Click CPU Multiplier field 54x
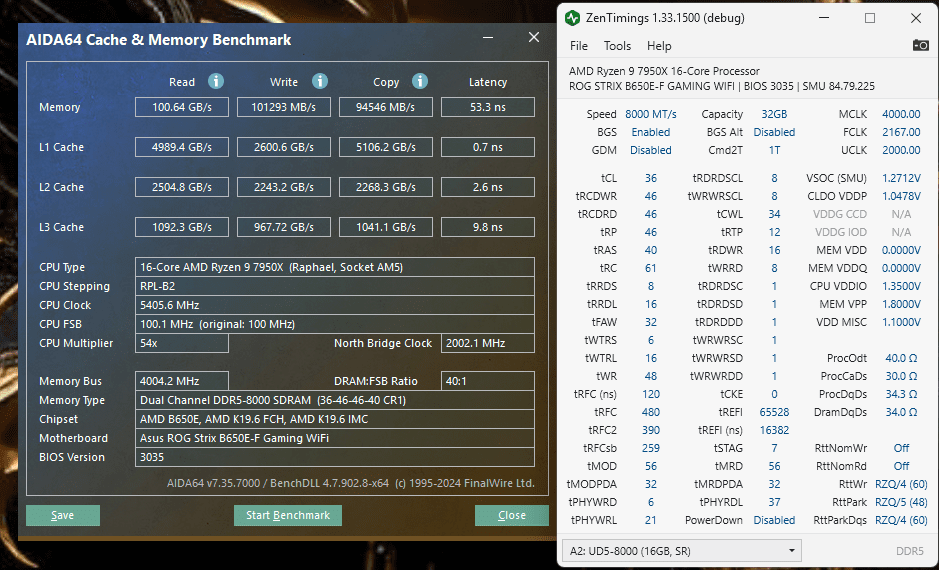This screenshot has height=570, width=939. click(x=181, y=343)
